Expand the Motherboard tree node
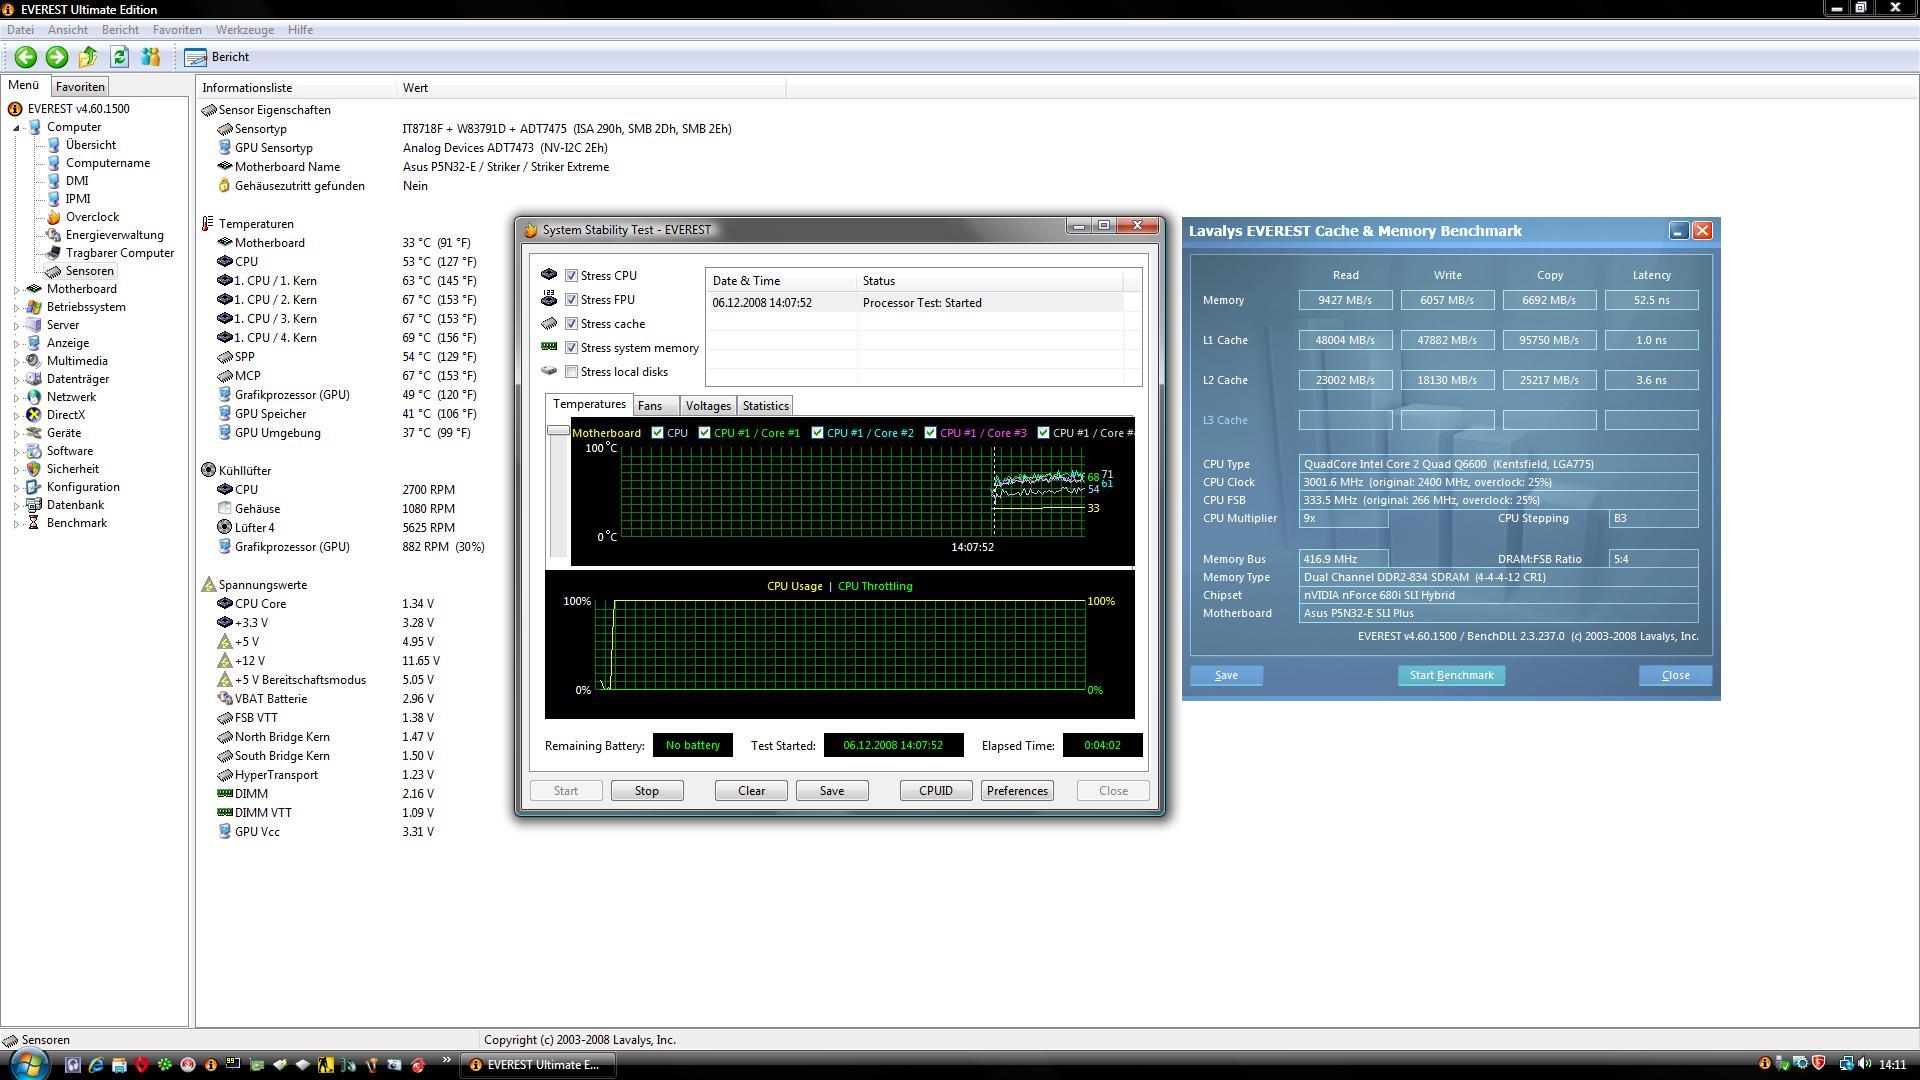This screenshot has width=1920, height=1080. pyautogui.click(x=16, y=289)
